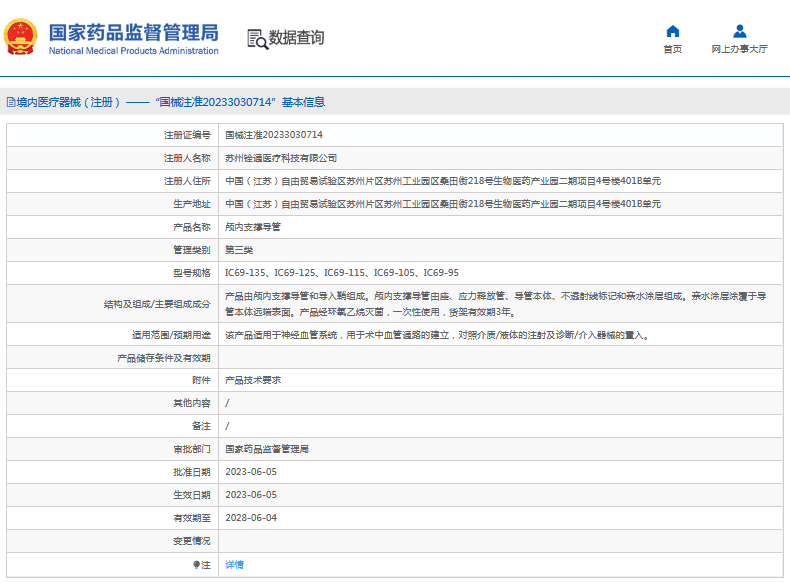Click the 生产地址 label
Viewport: 790px width, 583px height.
click(191, 204)
